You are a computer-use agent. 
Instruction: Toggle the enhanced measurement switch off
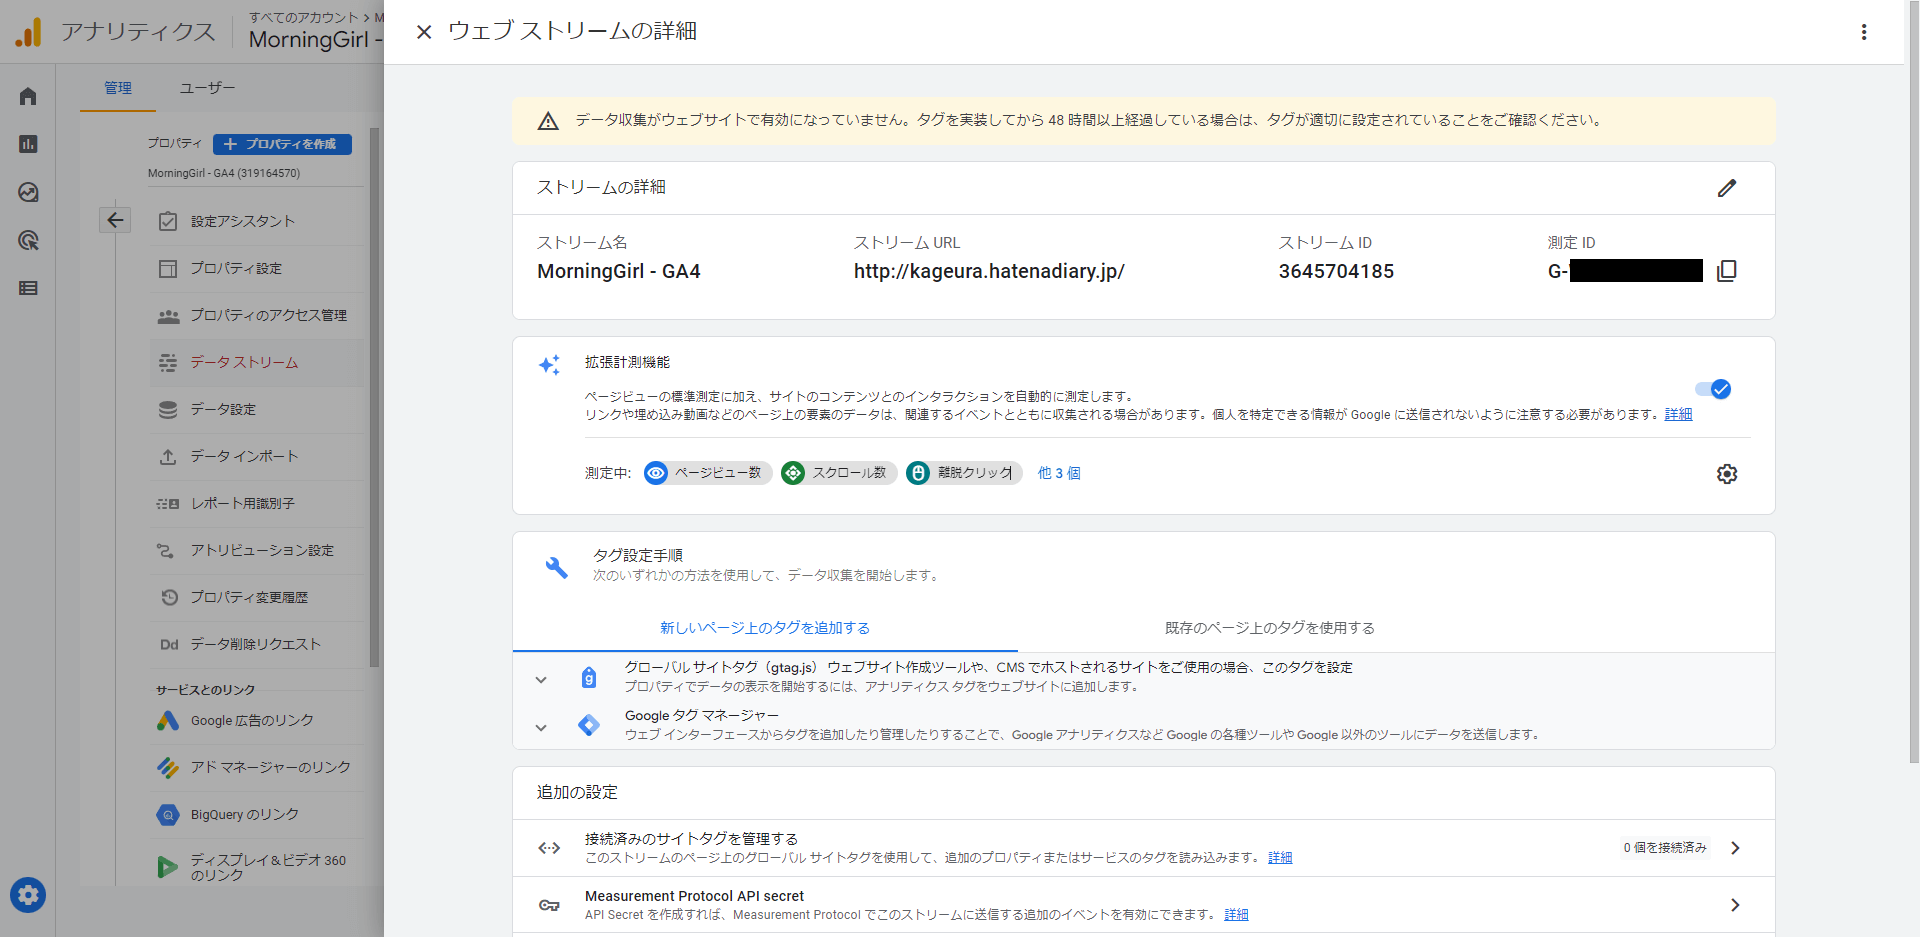point(1713,389)
